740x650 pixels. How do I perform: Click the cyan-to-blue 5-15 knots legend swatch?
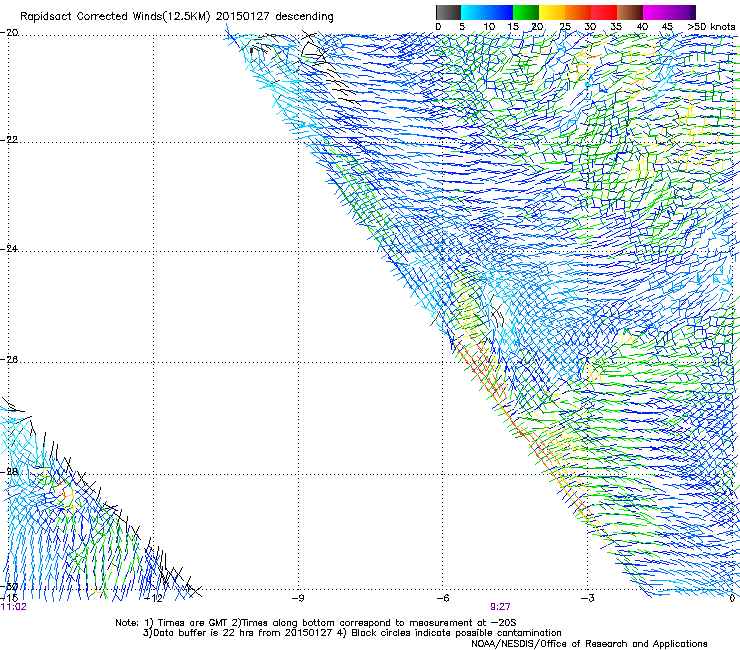click(x=487, y=12)
